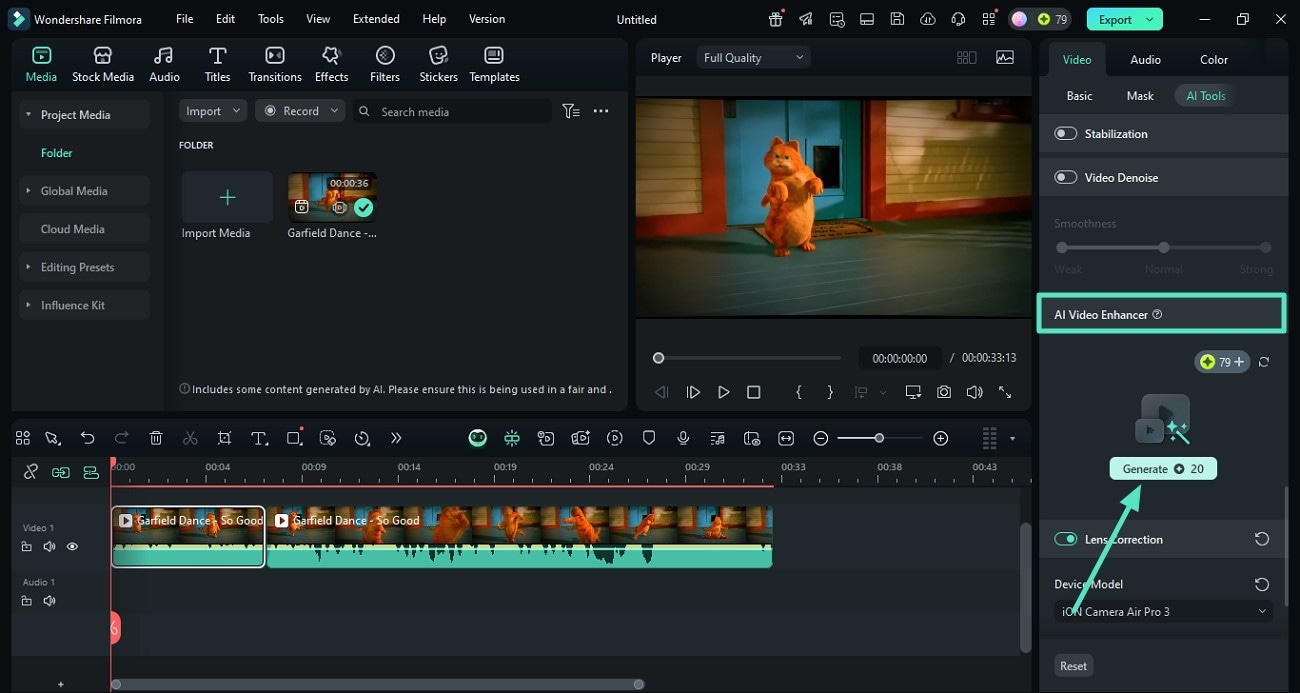Open the Transitions library

[275, 65]
